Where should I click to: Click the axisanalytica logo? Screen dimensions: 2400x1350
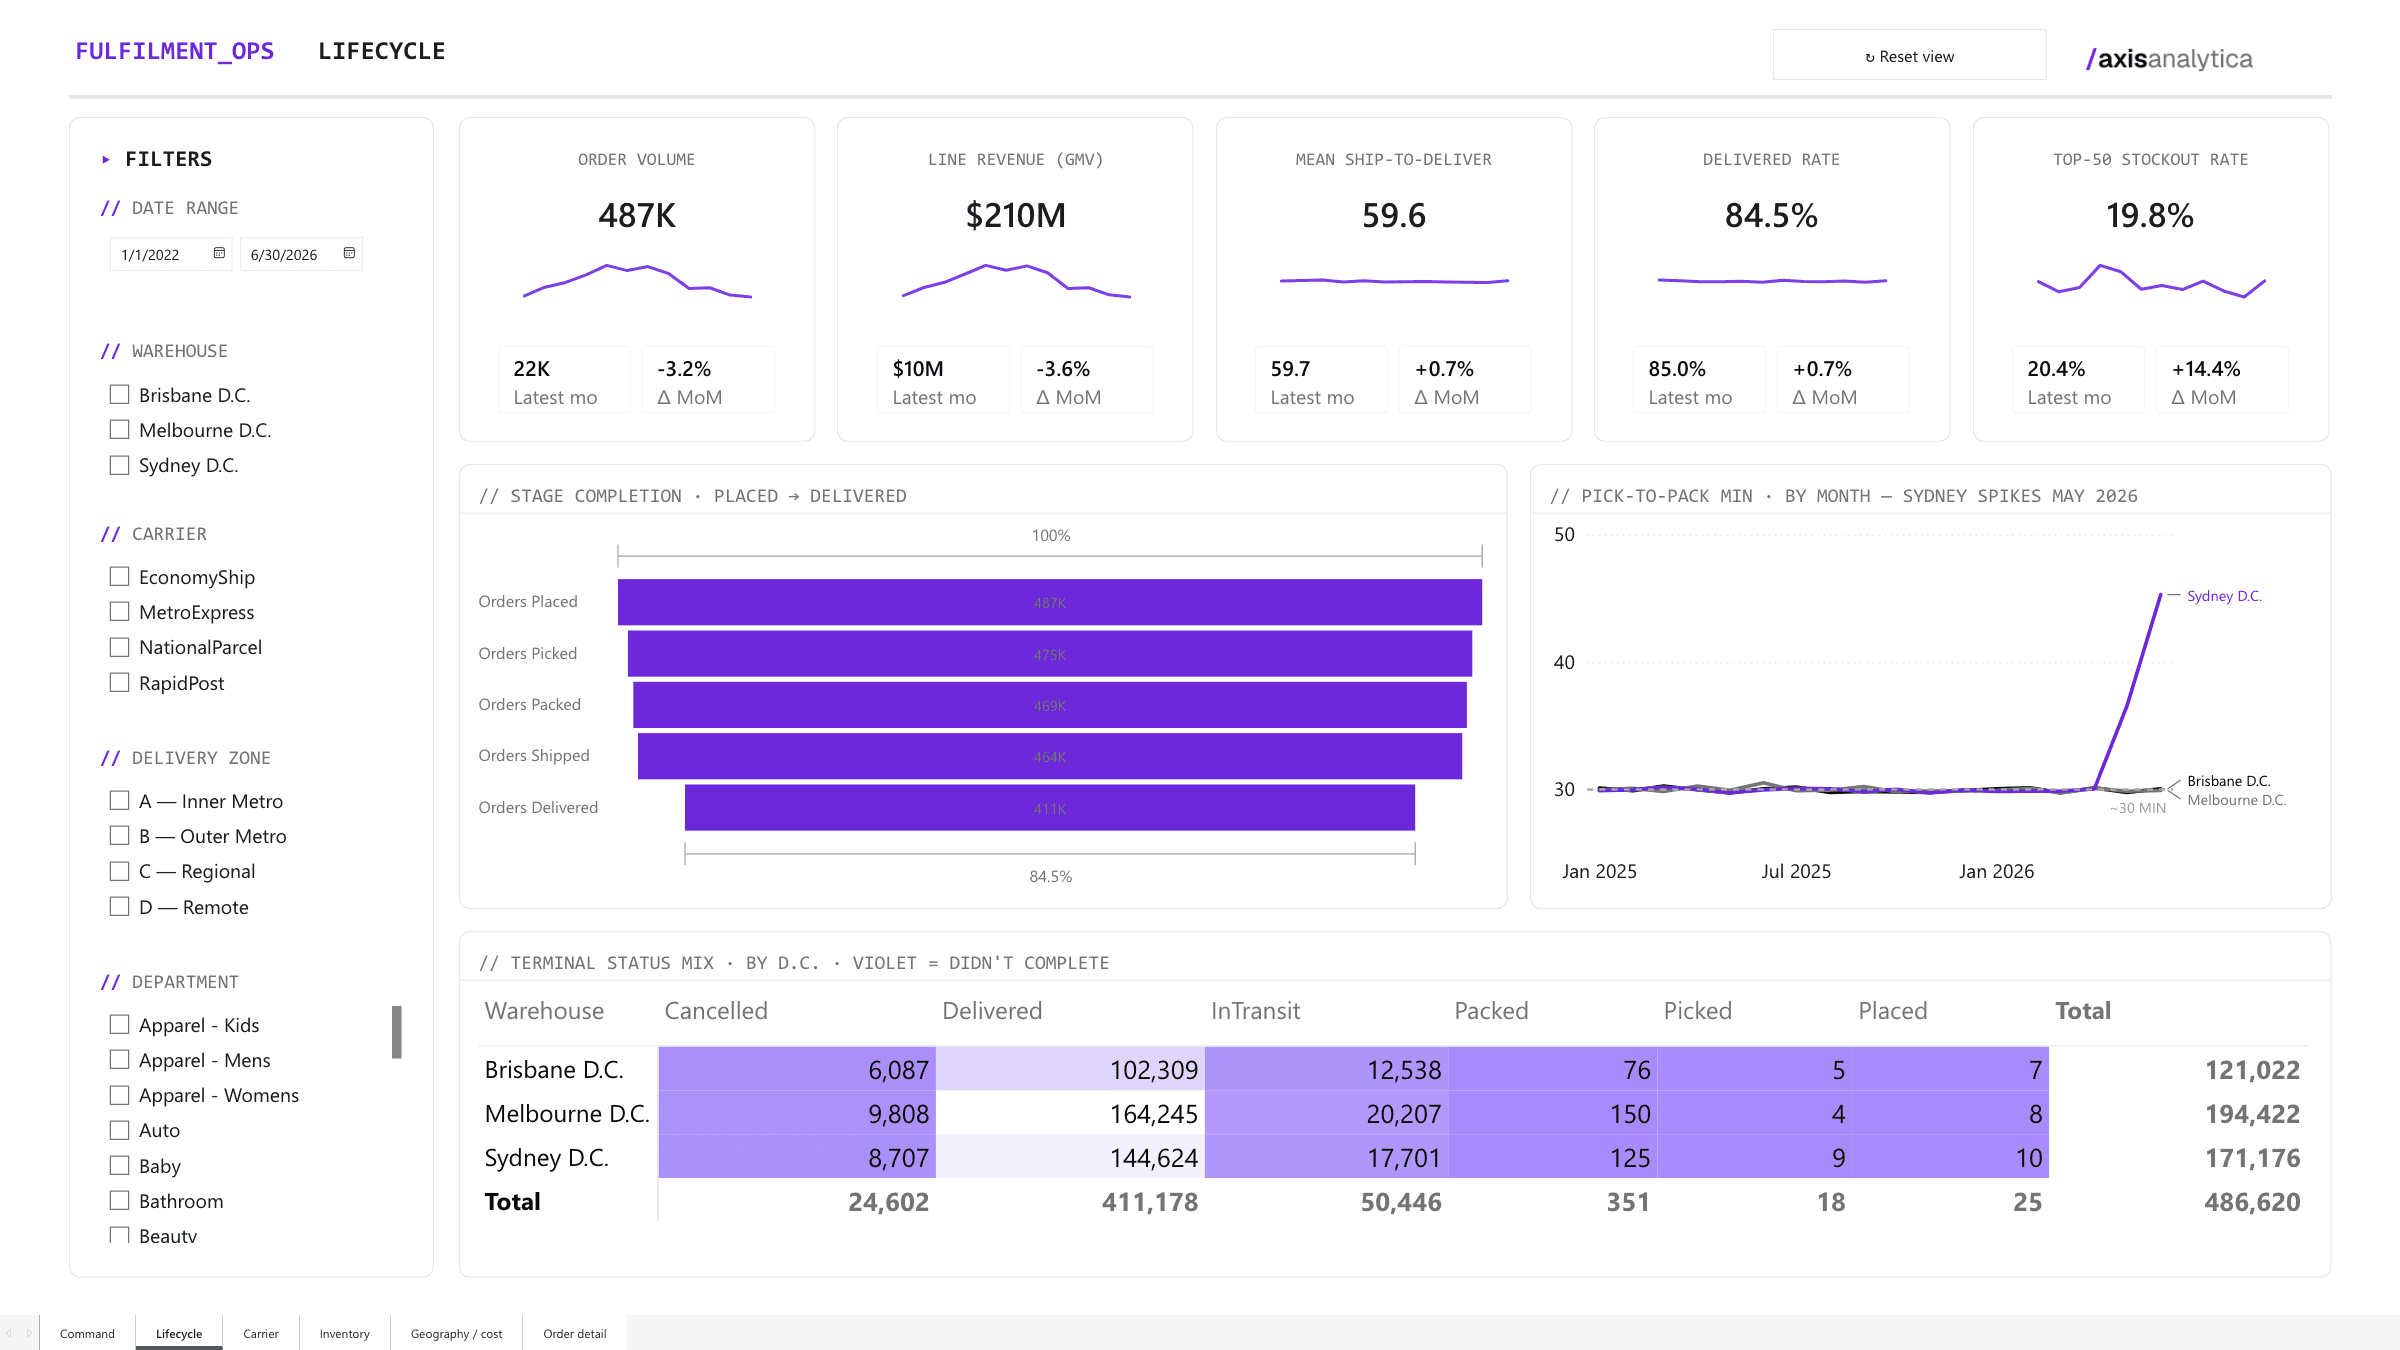pos(2169,58)
